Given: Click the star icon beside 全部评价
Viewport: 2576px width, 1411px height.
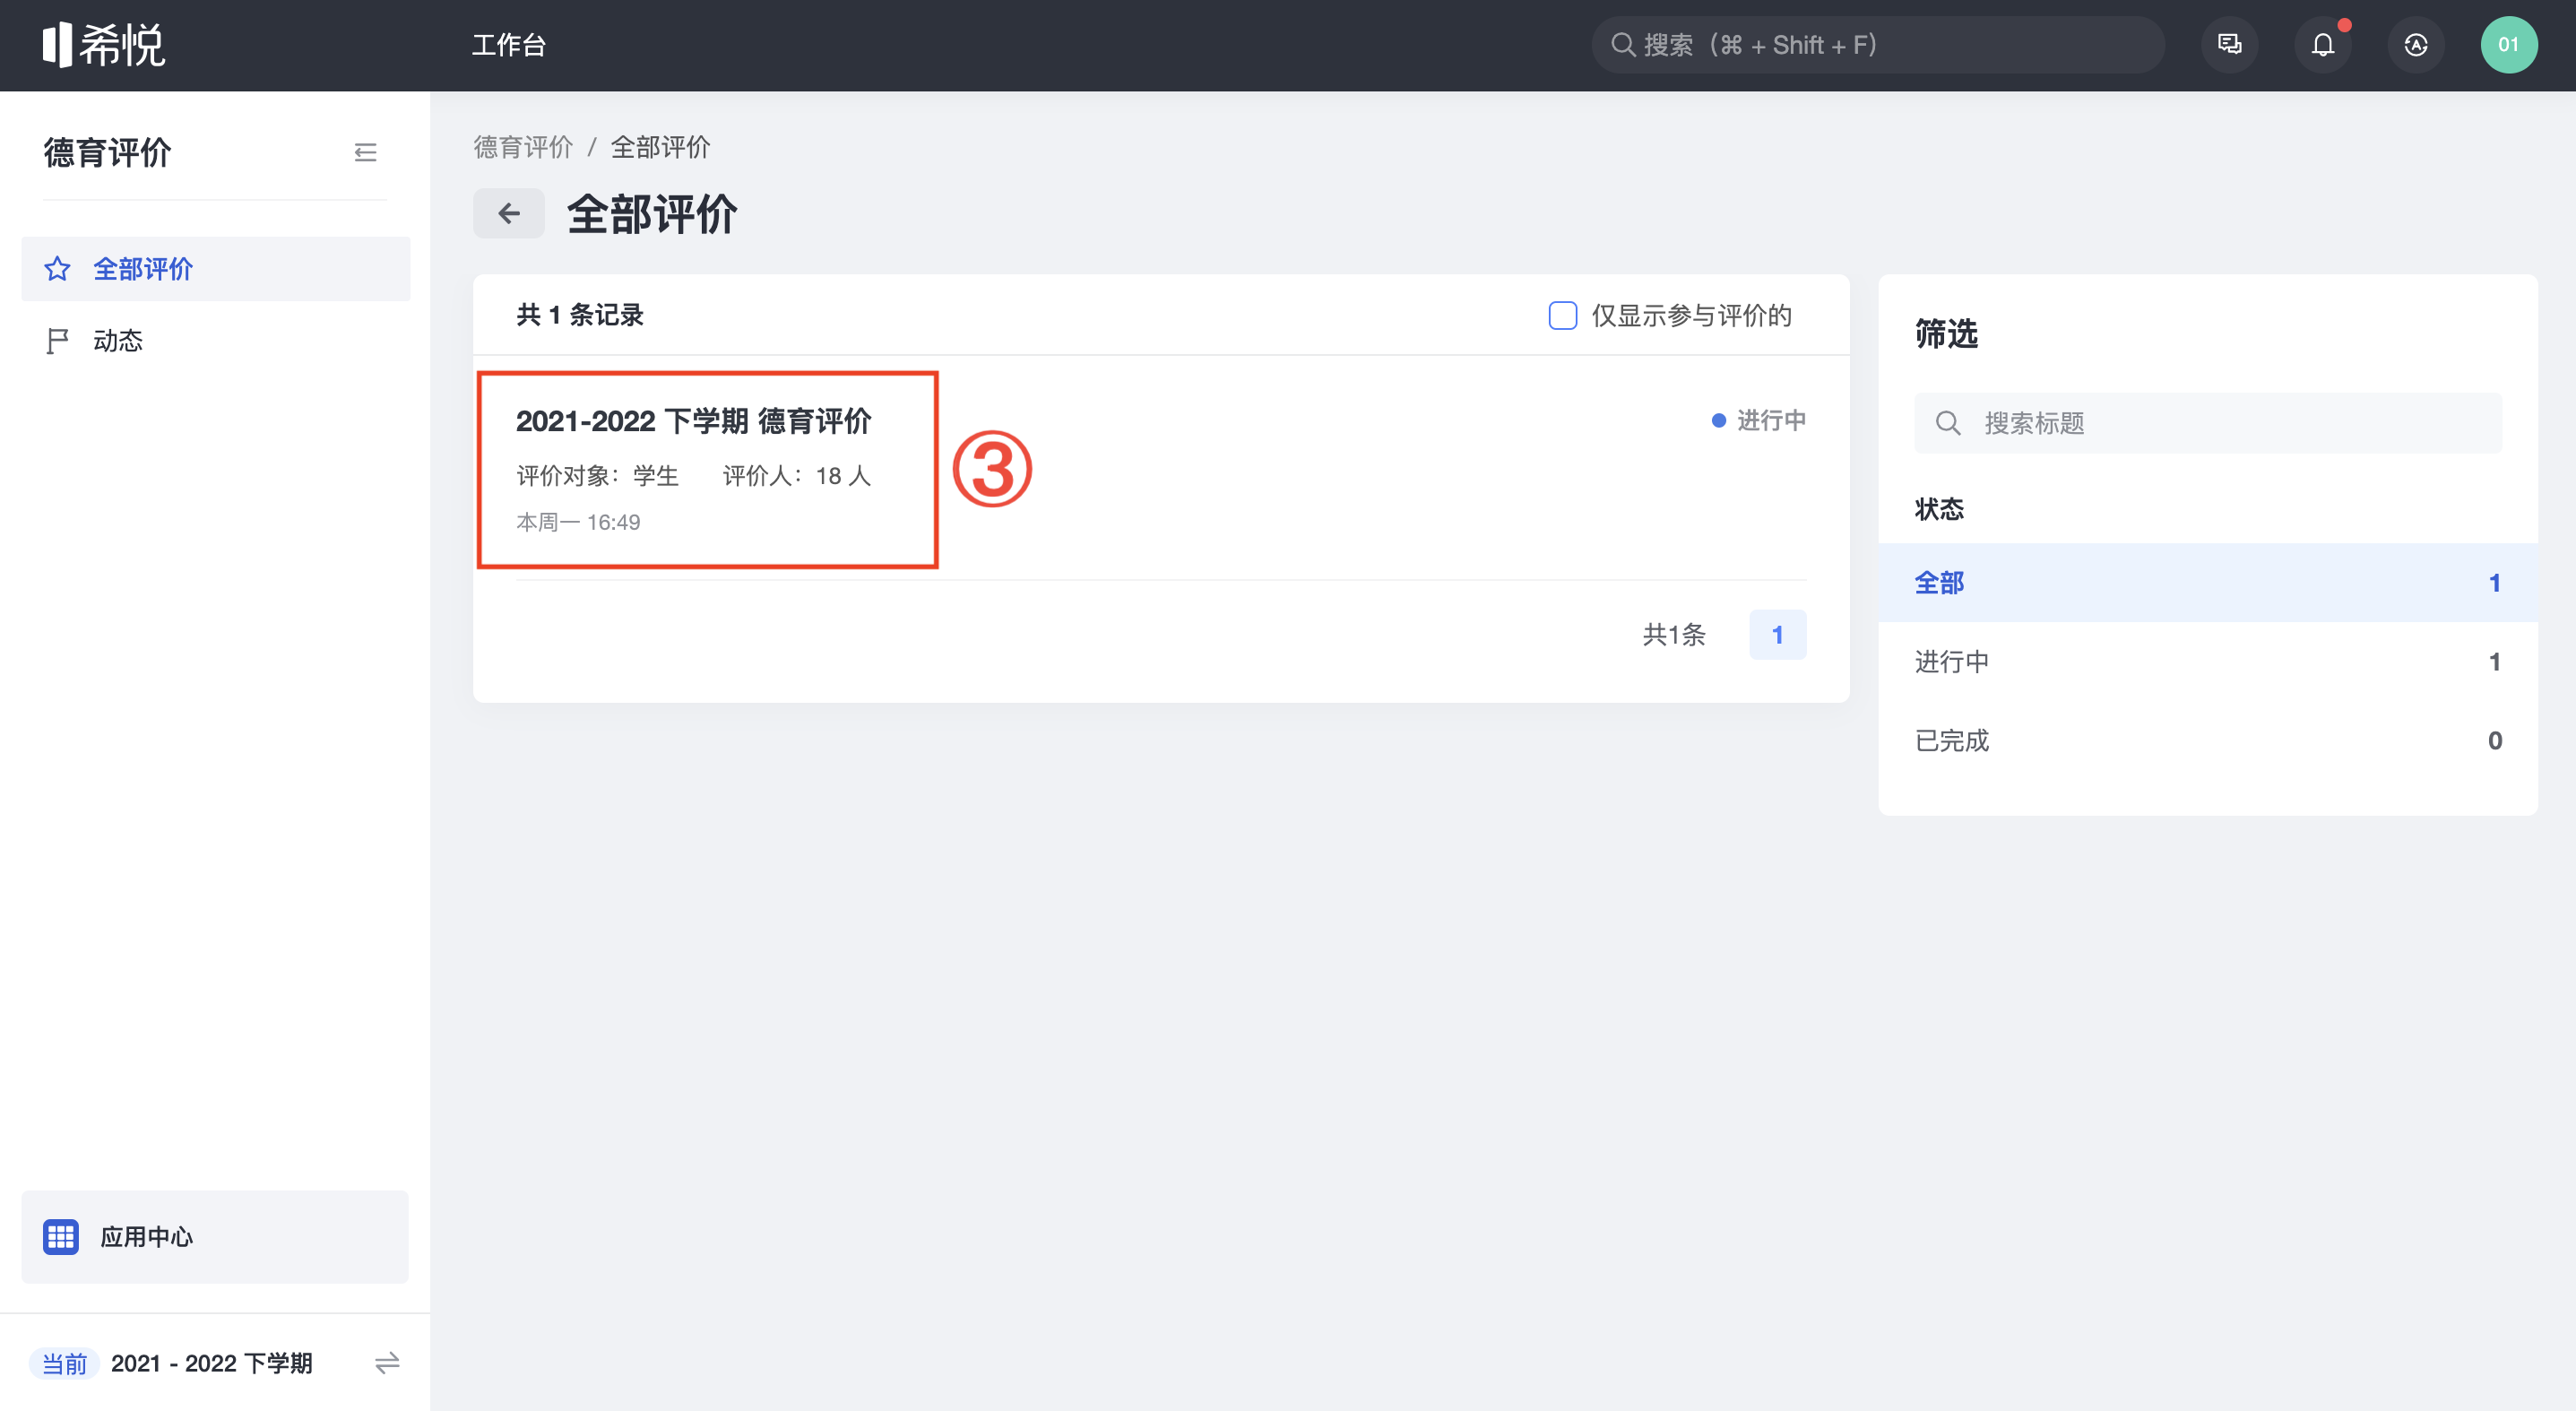Looking at the screenshot, I should [x=58, y=269].
